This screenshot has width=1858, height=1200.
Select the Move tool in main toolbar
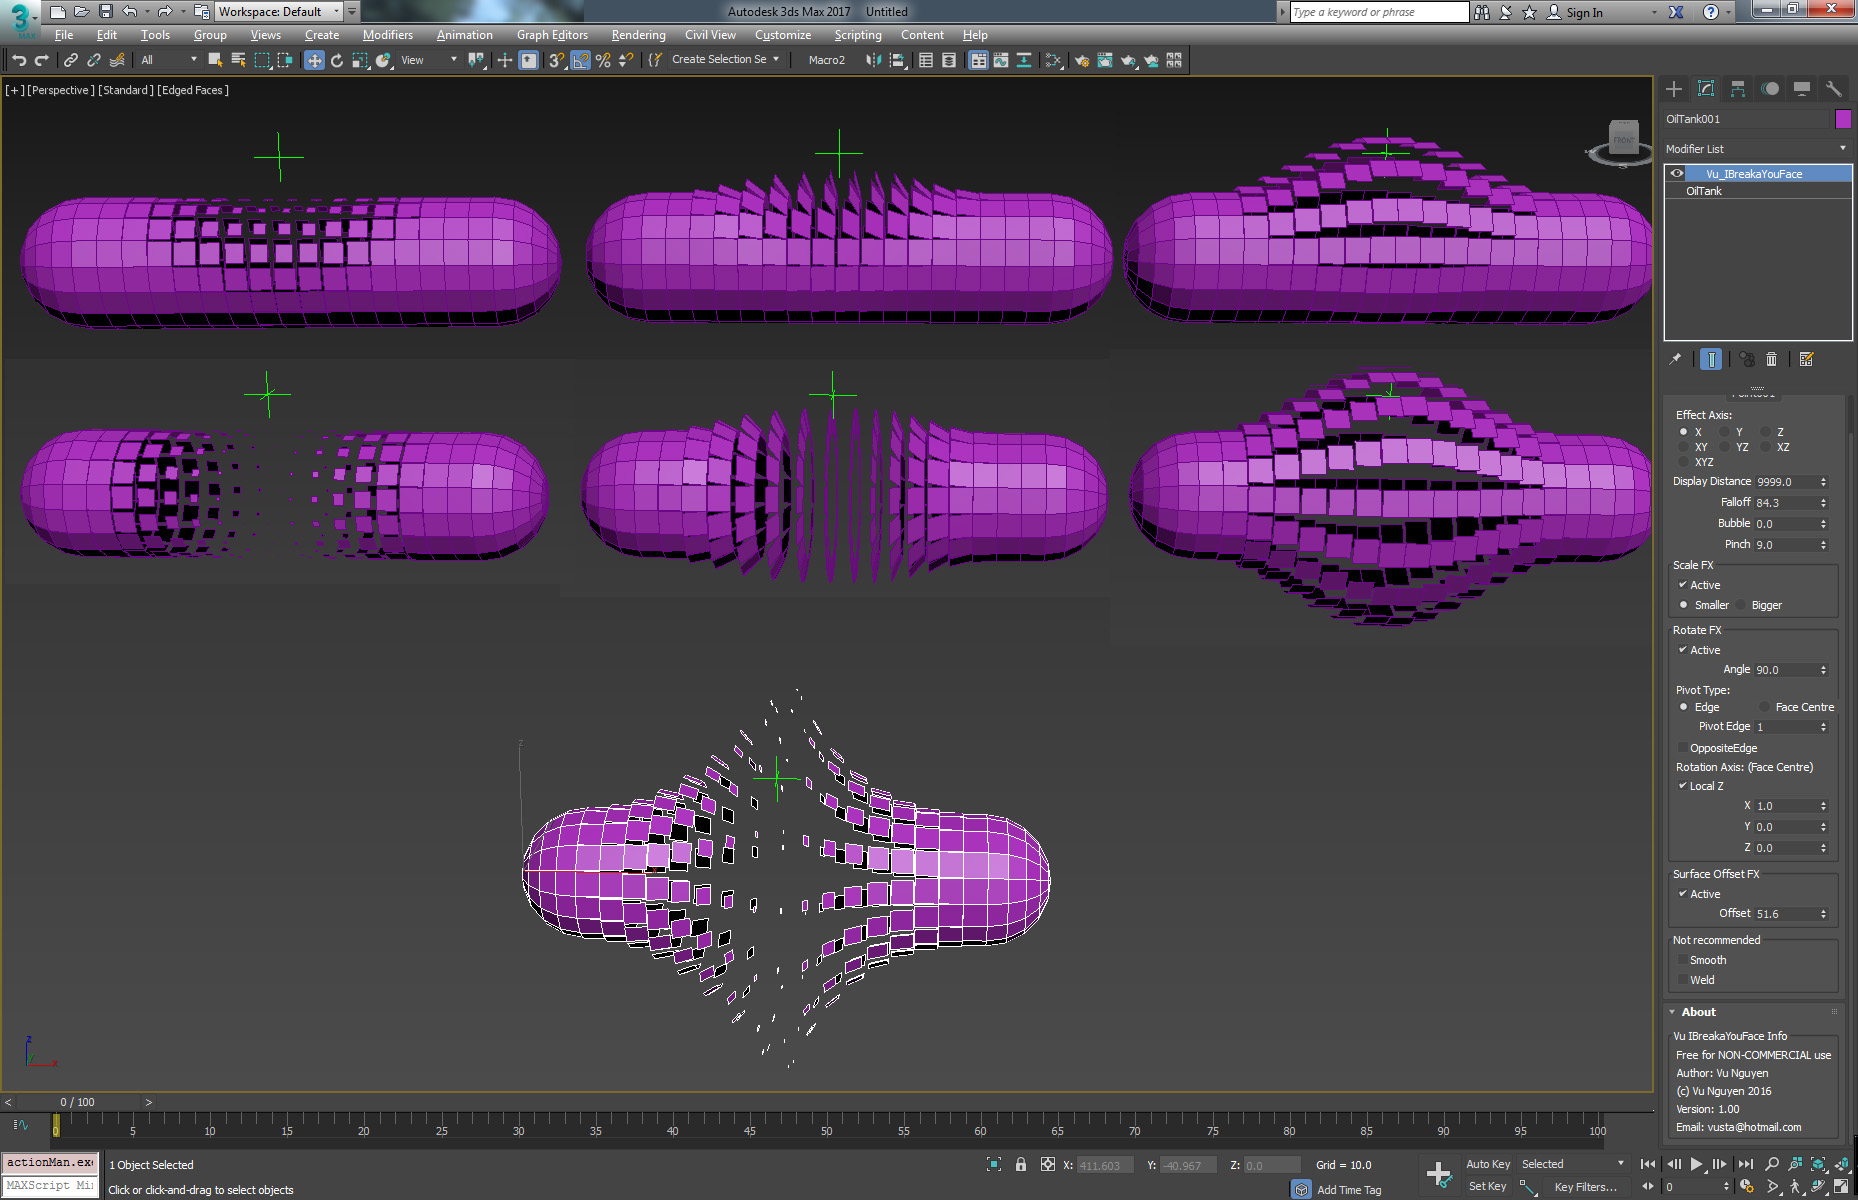[x=314, y=60]
